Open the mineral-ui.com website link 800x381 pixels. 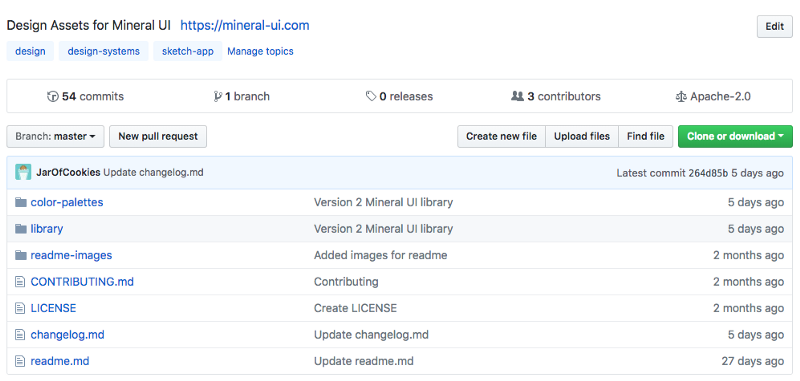245,26
